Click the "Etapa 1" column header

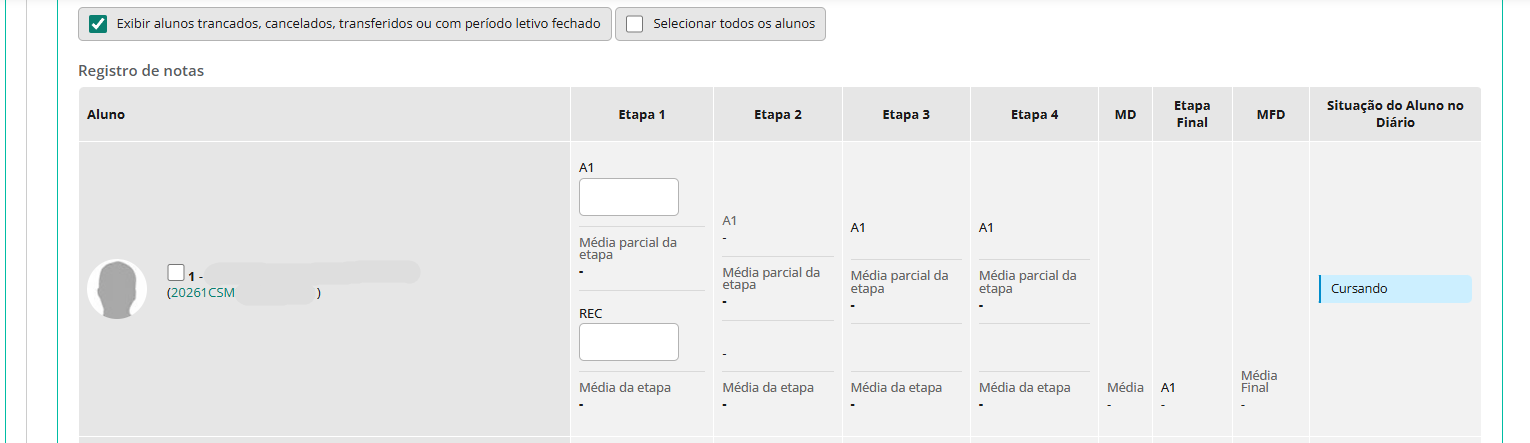point(642,114)
